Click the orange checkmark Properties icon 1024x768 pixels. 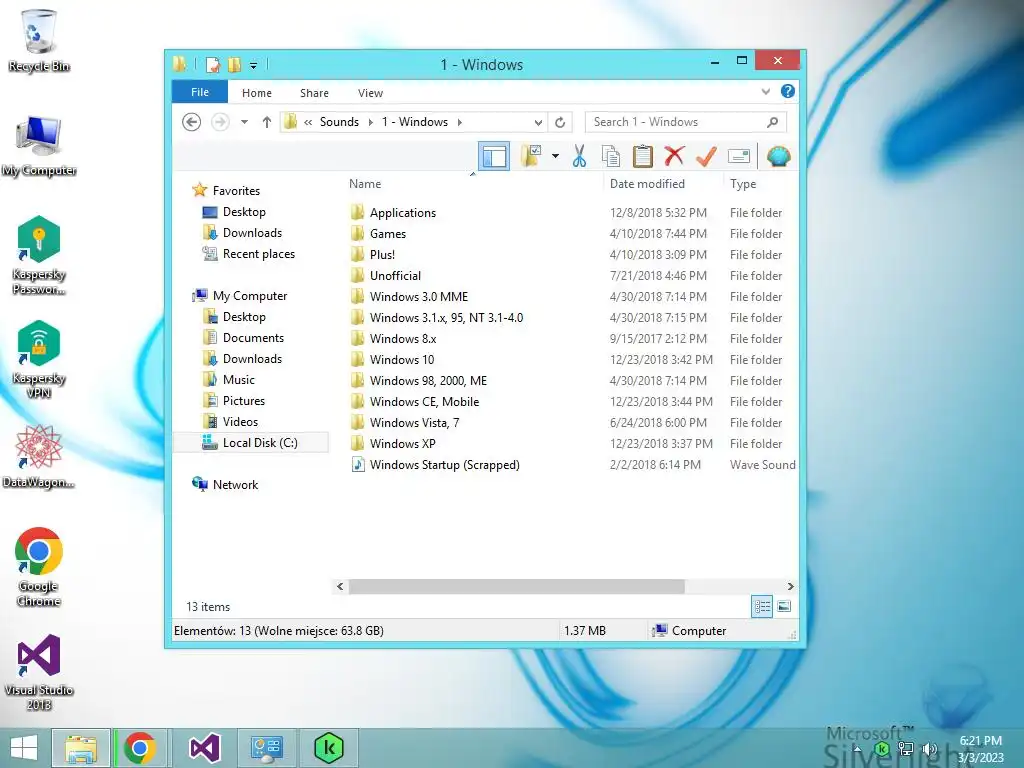[706, 157]
